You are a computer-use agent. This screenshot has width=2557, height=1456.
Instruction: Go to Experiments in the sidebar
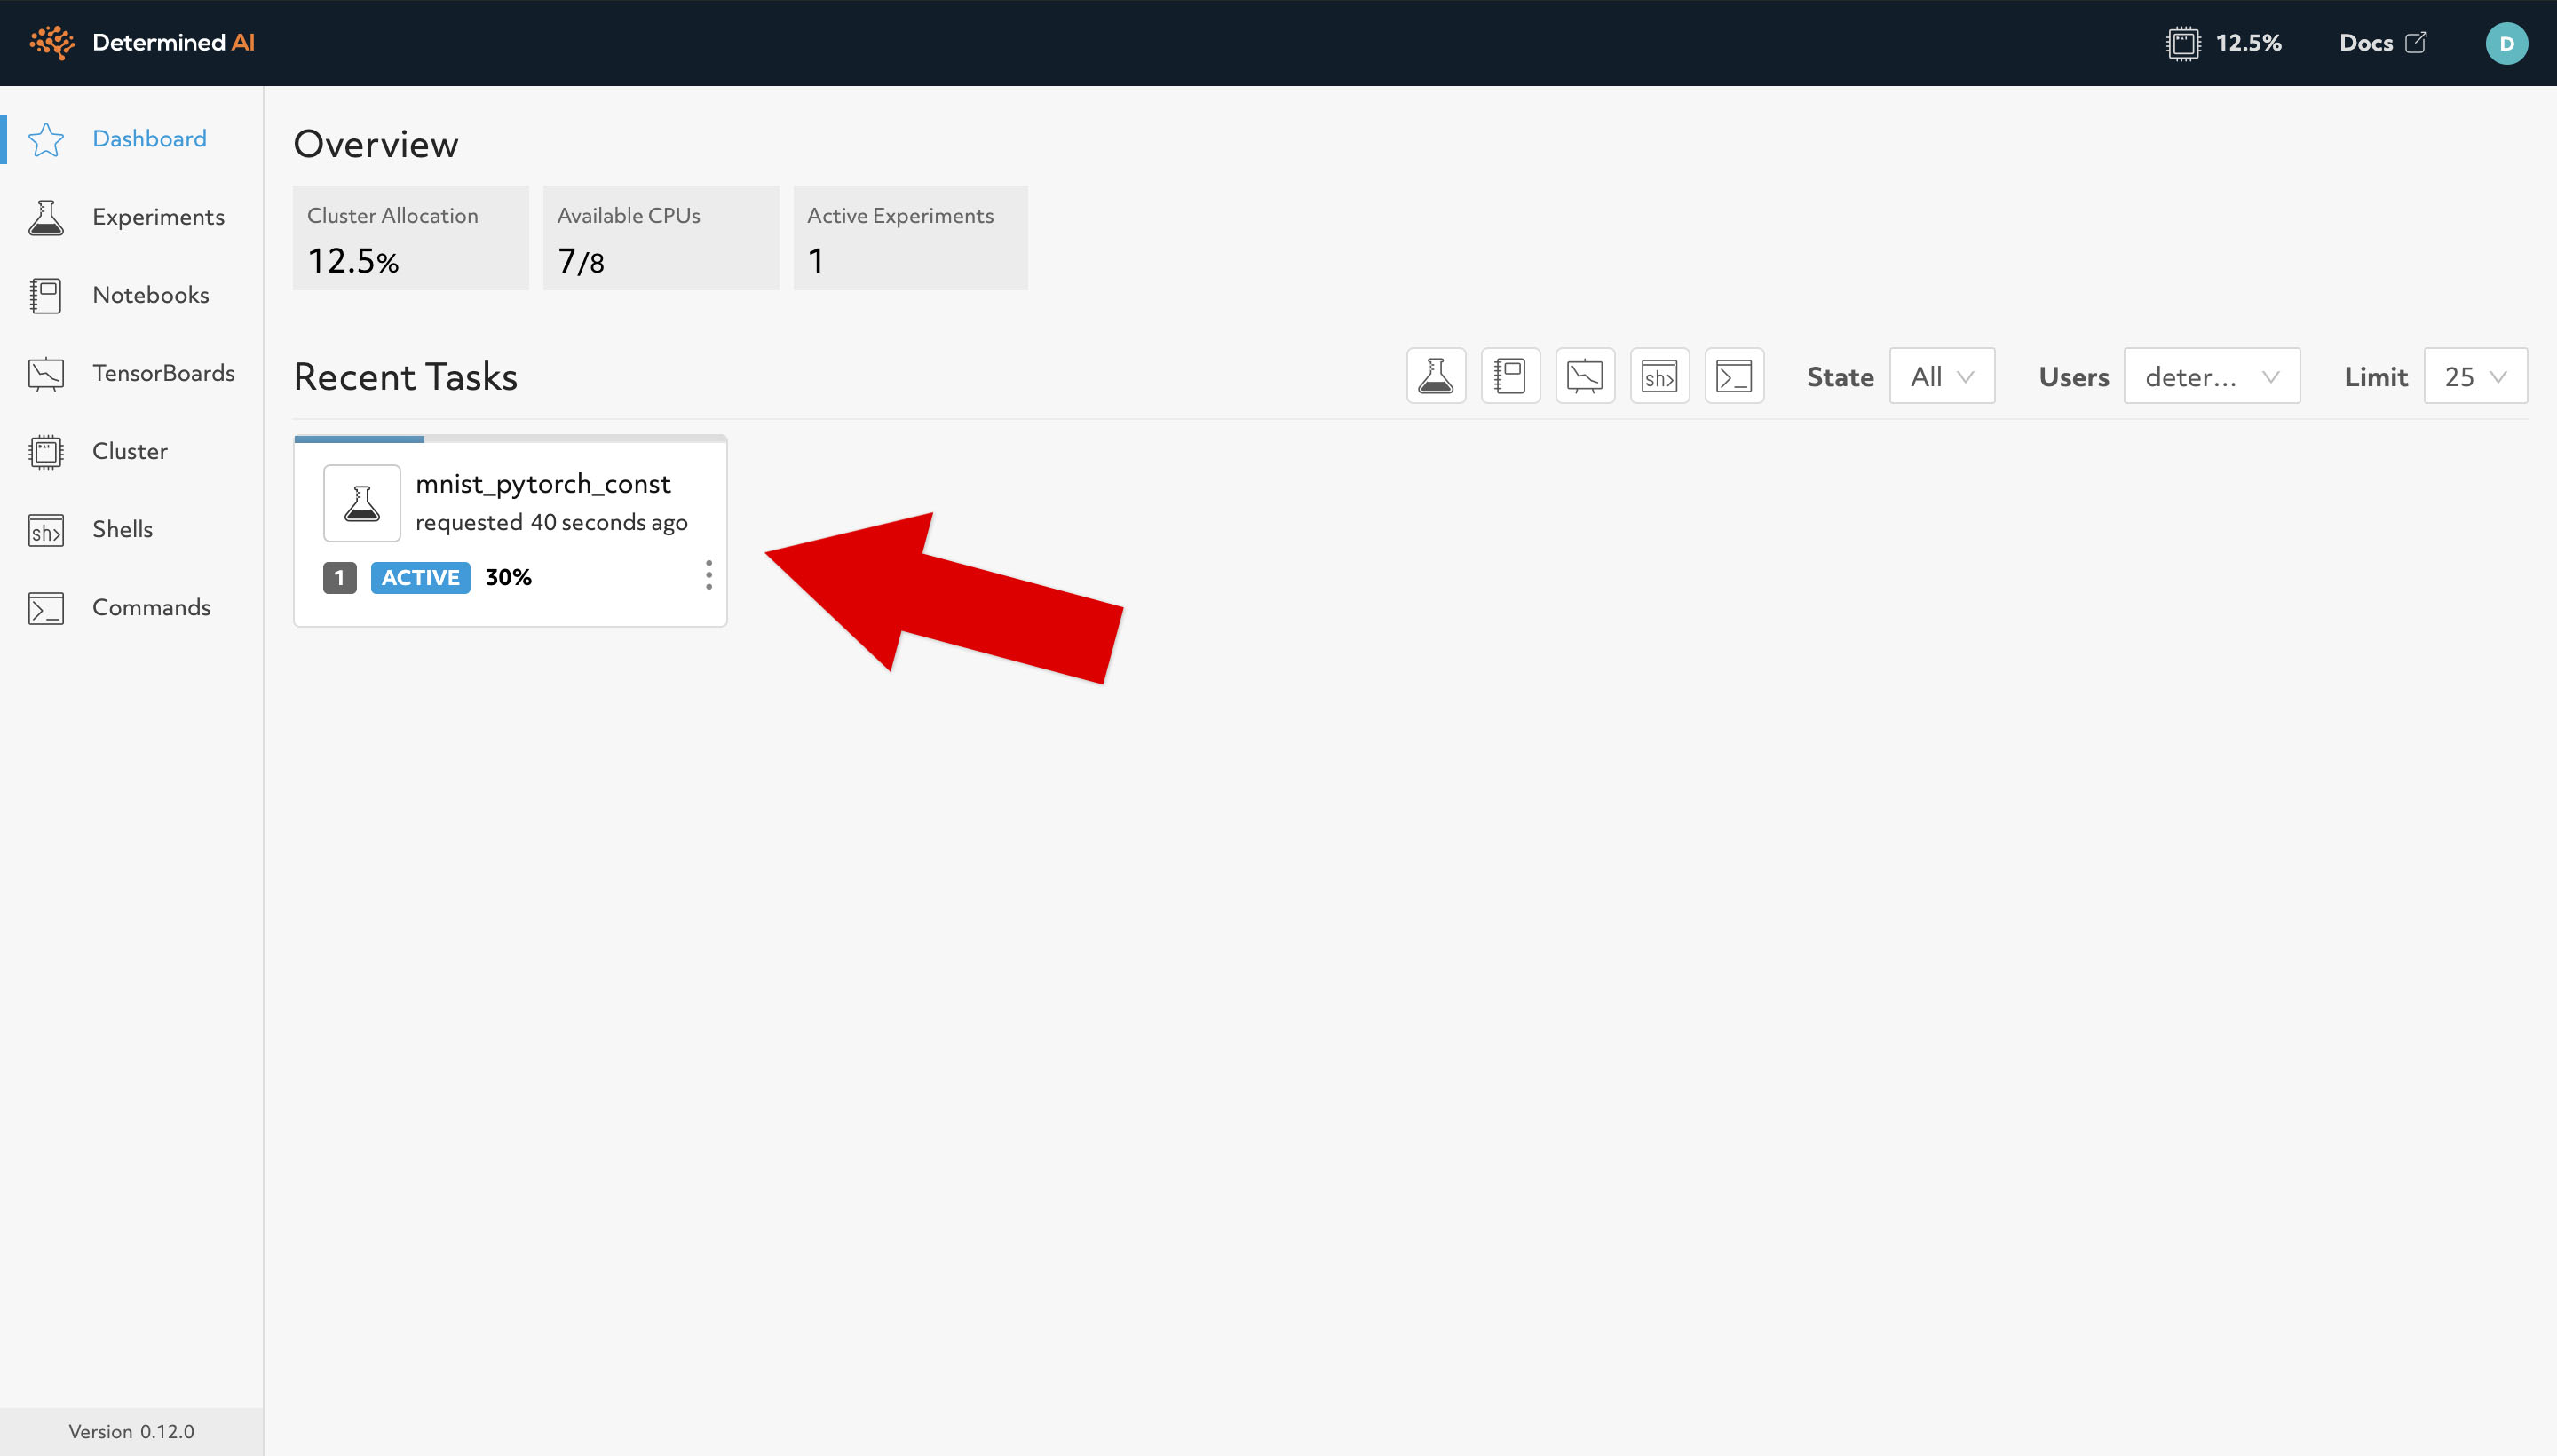click(158, 217)
